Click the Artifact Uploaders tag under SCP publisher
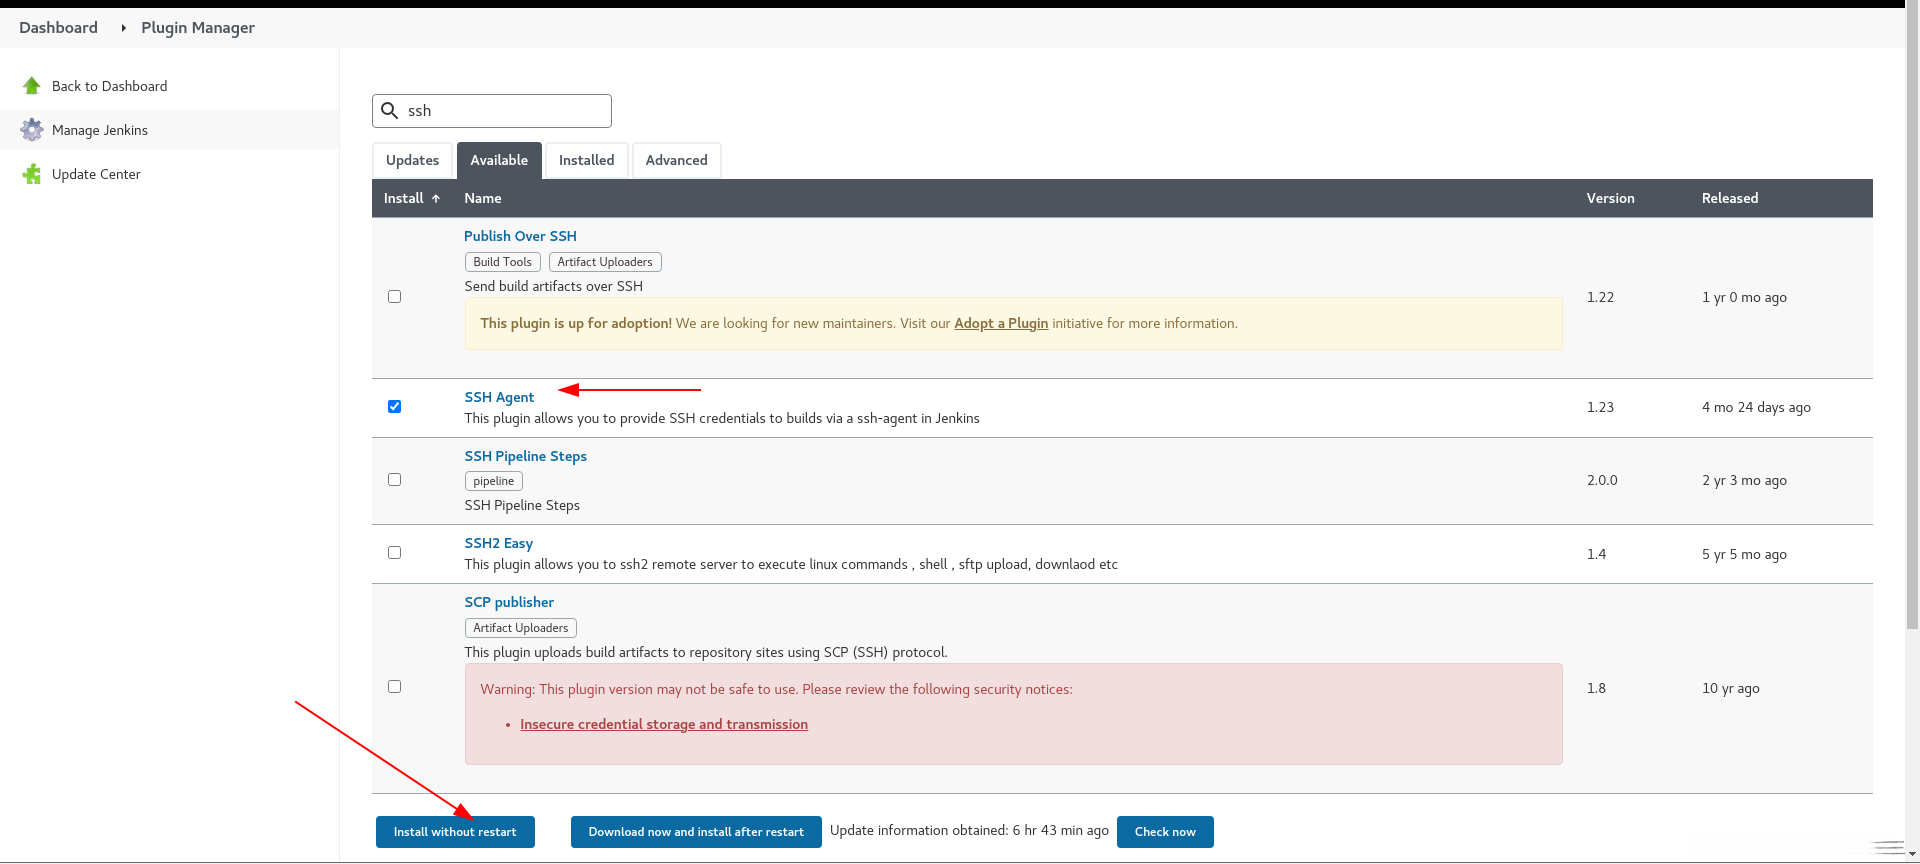The width and height of the screenshot is (1920, 864). (x=520, y=628)
